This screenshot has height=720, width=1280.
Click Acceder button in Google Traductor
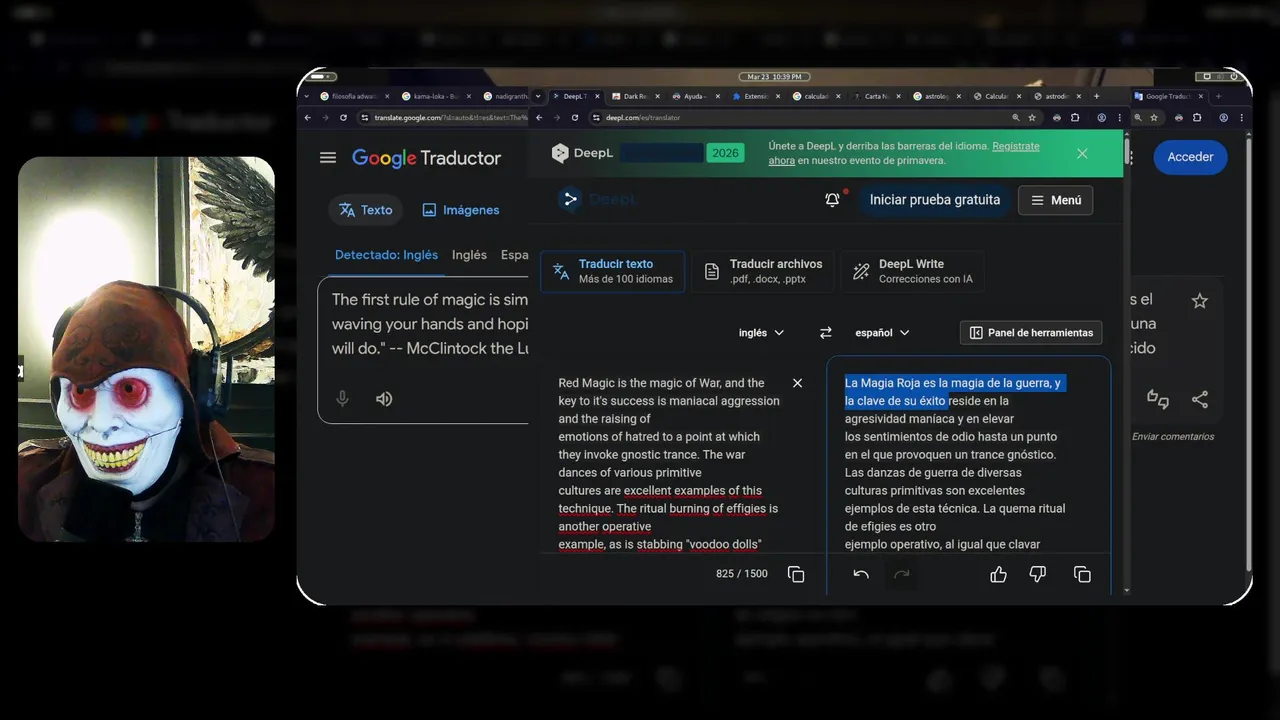1190,157
